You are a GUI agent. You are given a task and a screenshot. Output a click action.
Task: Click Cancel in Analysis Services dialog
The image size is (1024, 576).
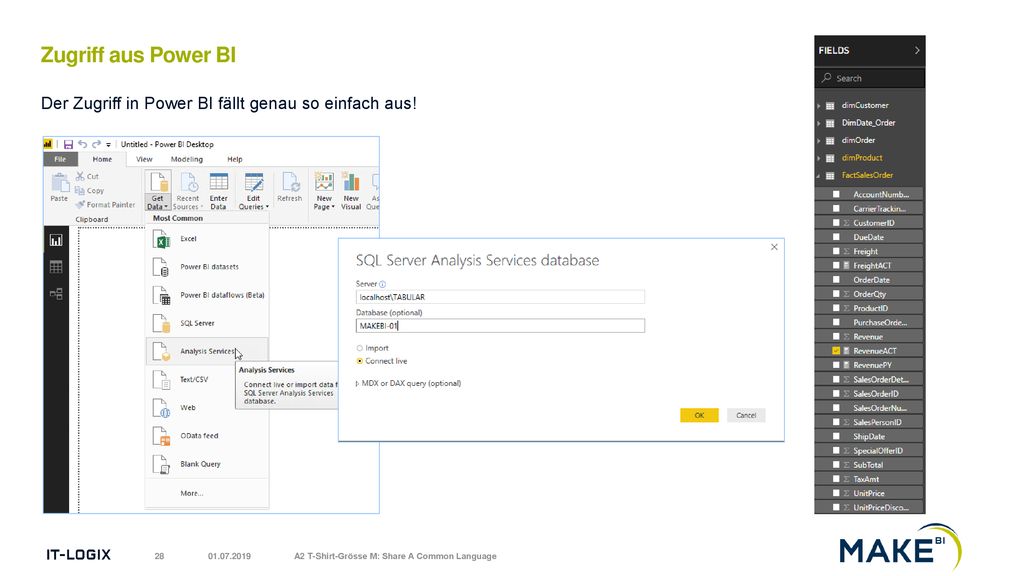coord(746,415)
